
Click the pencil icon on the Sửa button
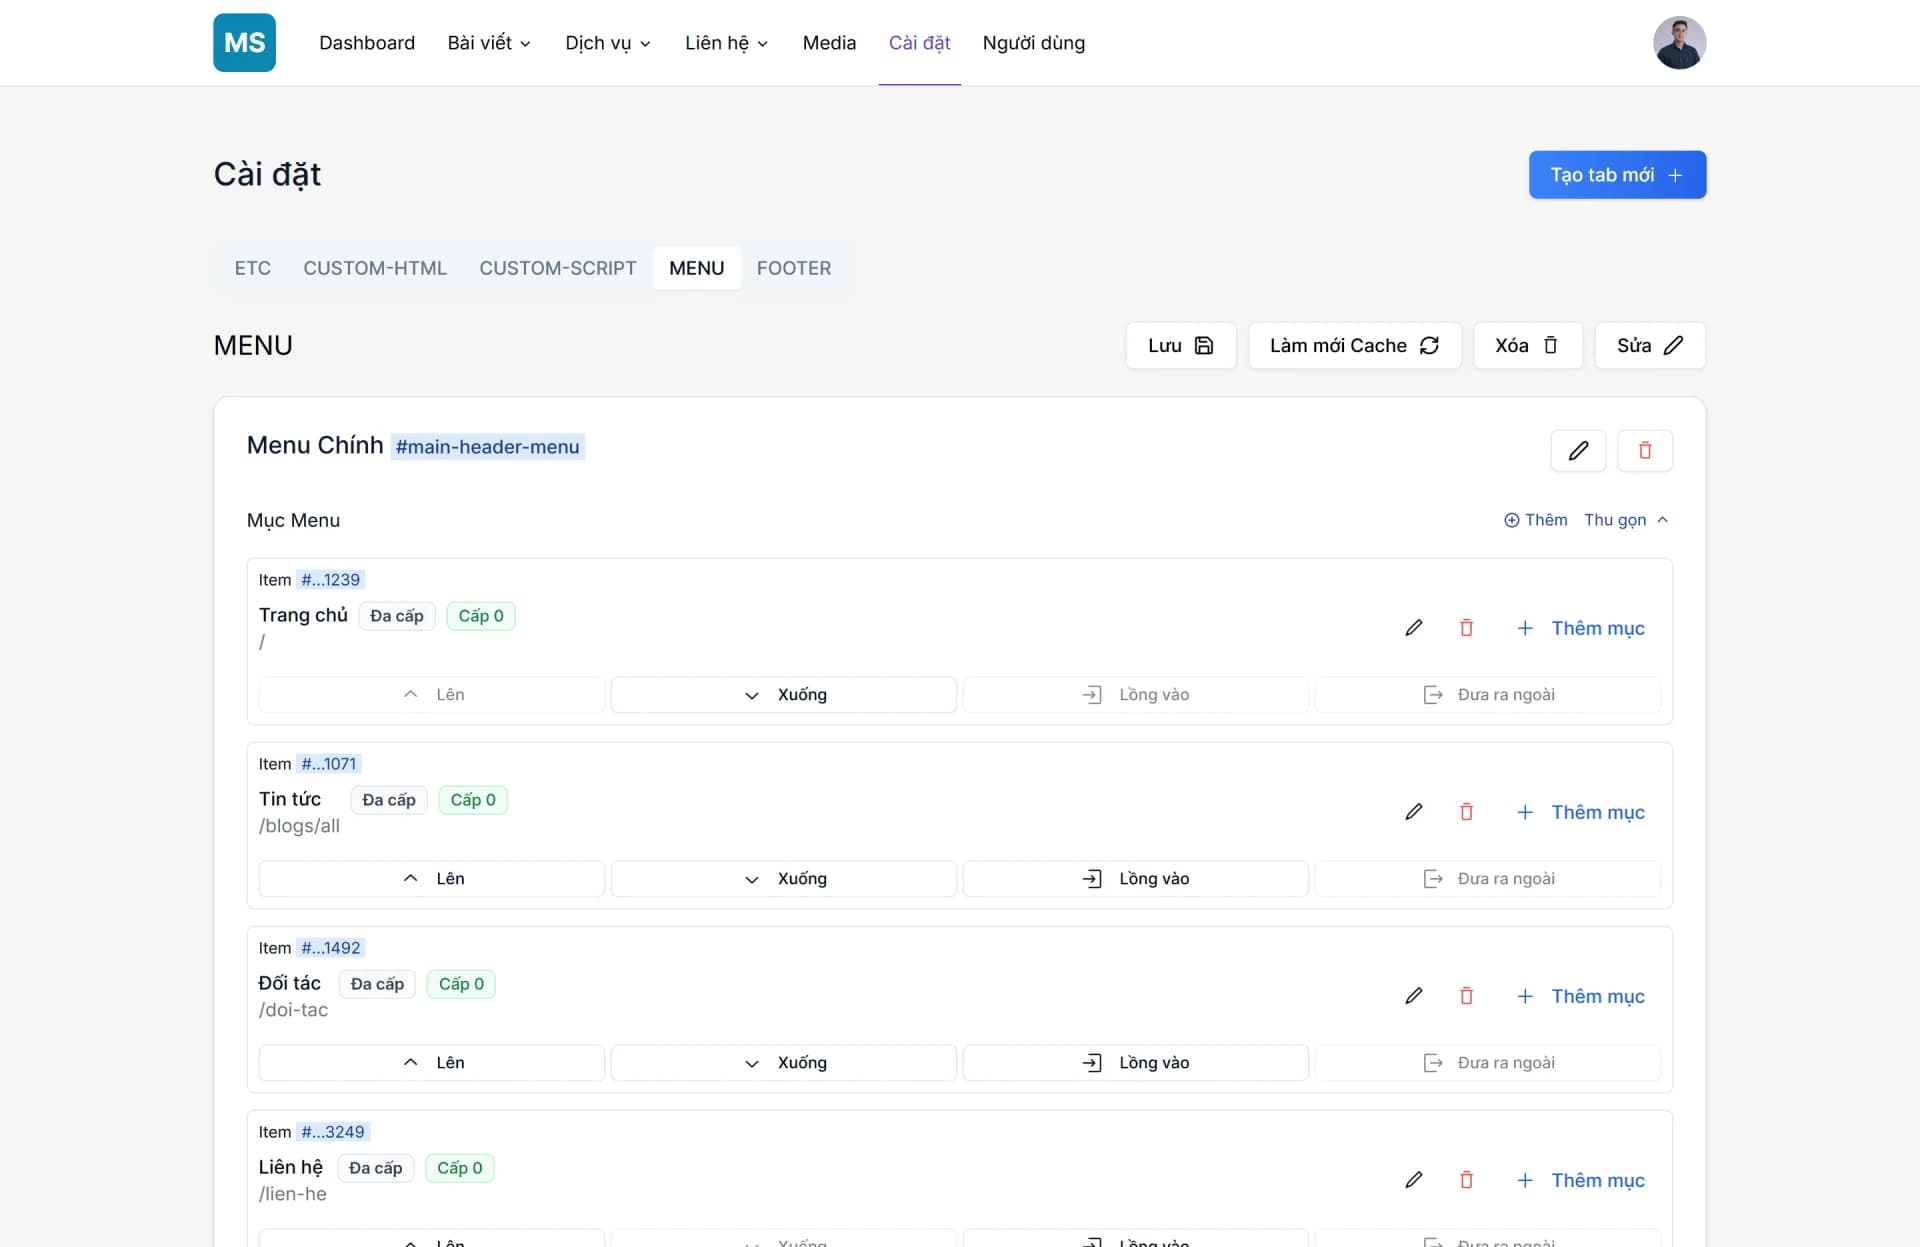[1674, 345]
